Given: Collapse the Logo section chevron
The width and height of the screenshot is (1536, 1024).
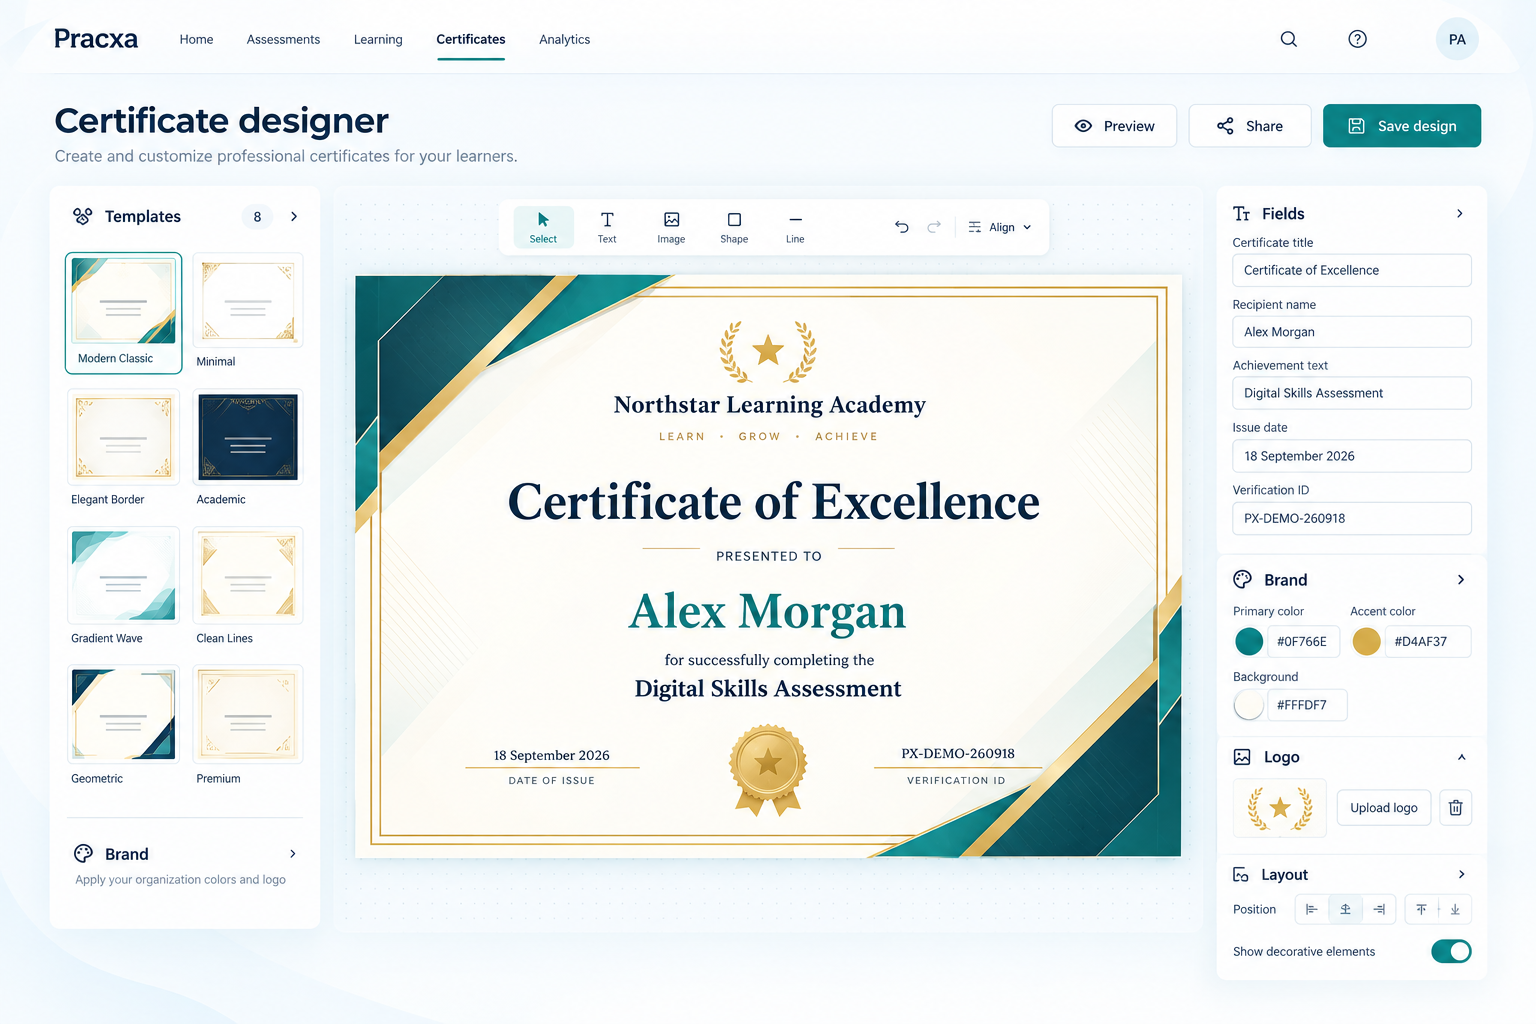Looking at the screenshot, I should click(x=1461, y=757).
